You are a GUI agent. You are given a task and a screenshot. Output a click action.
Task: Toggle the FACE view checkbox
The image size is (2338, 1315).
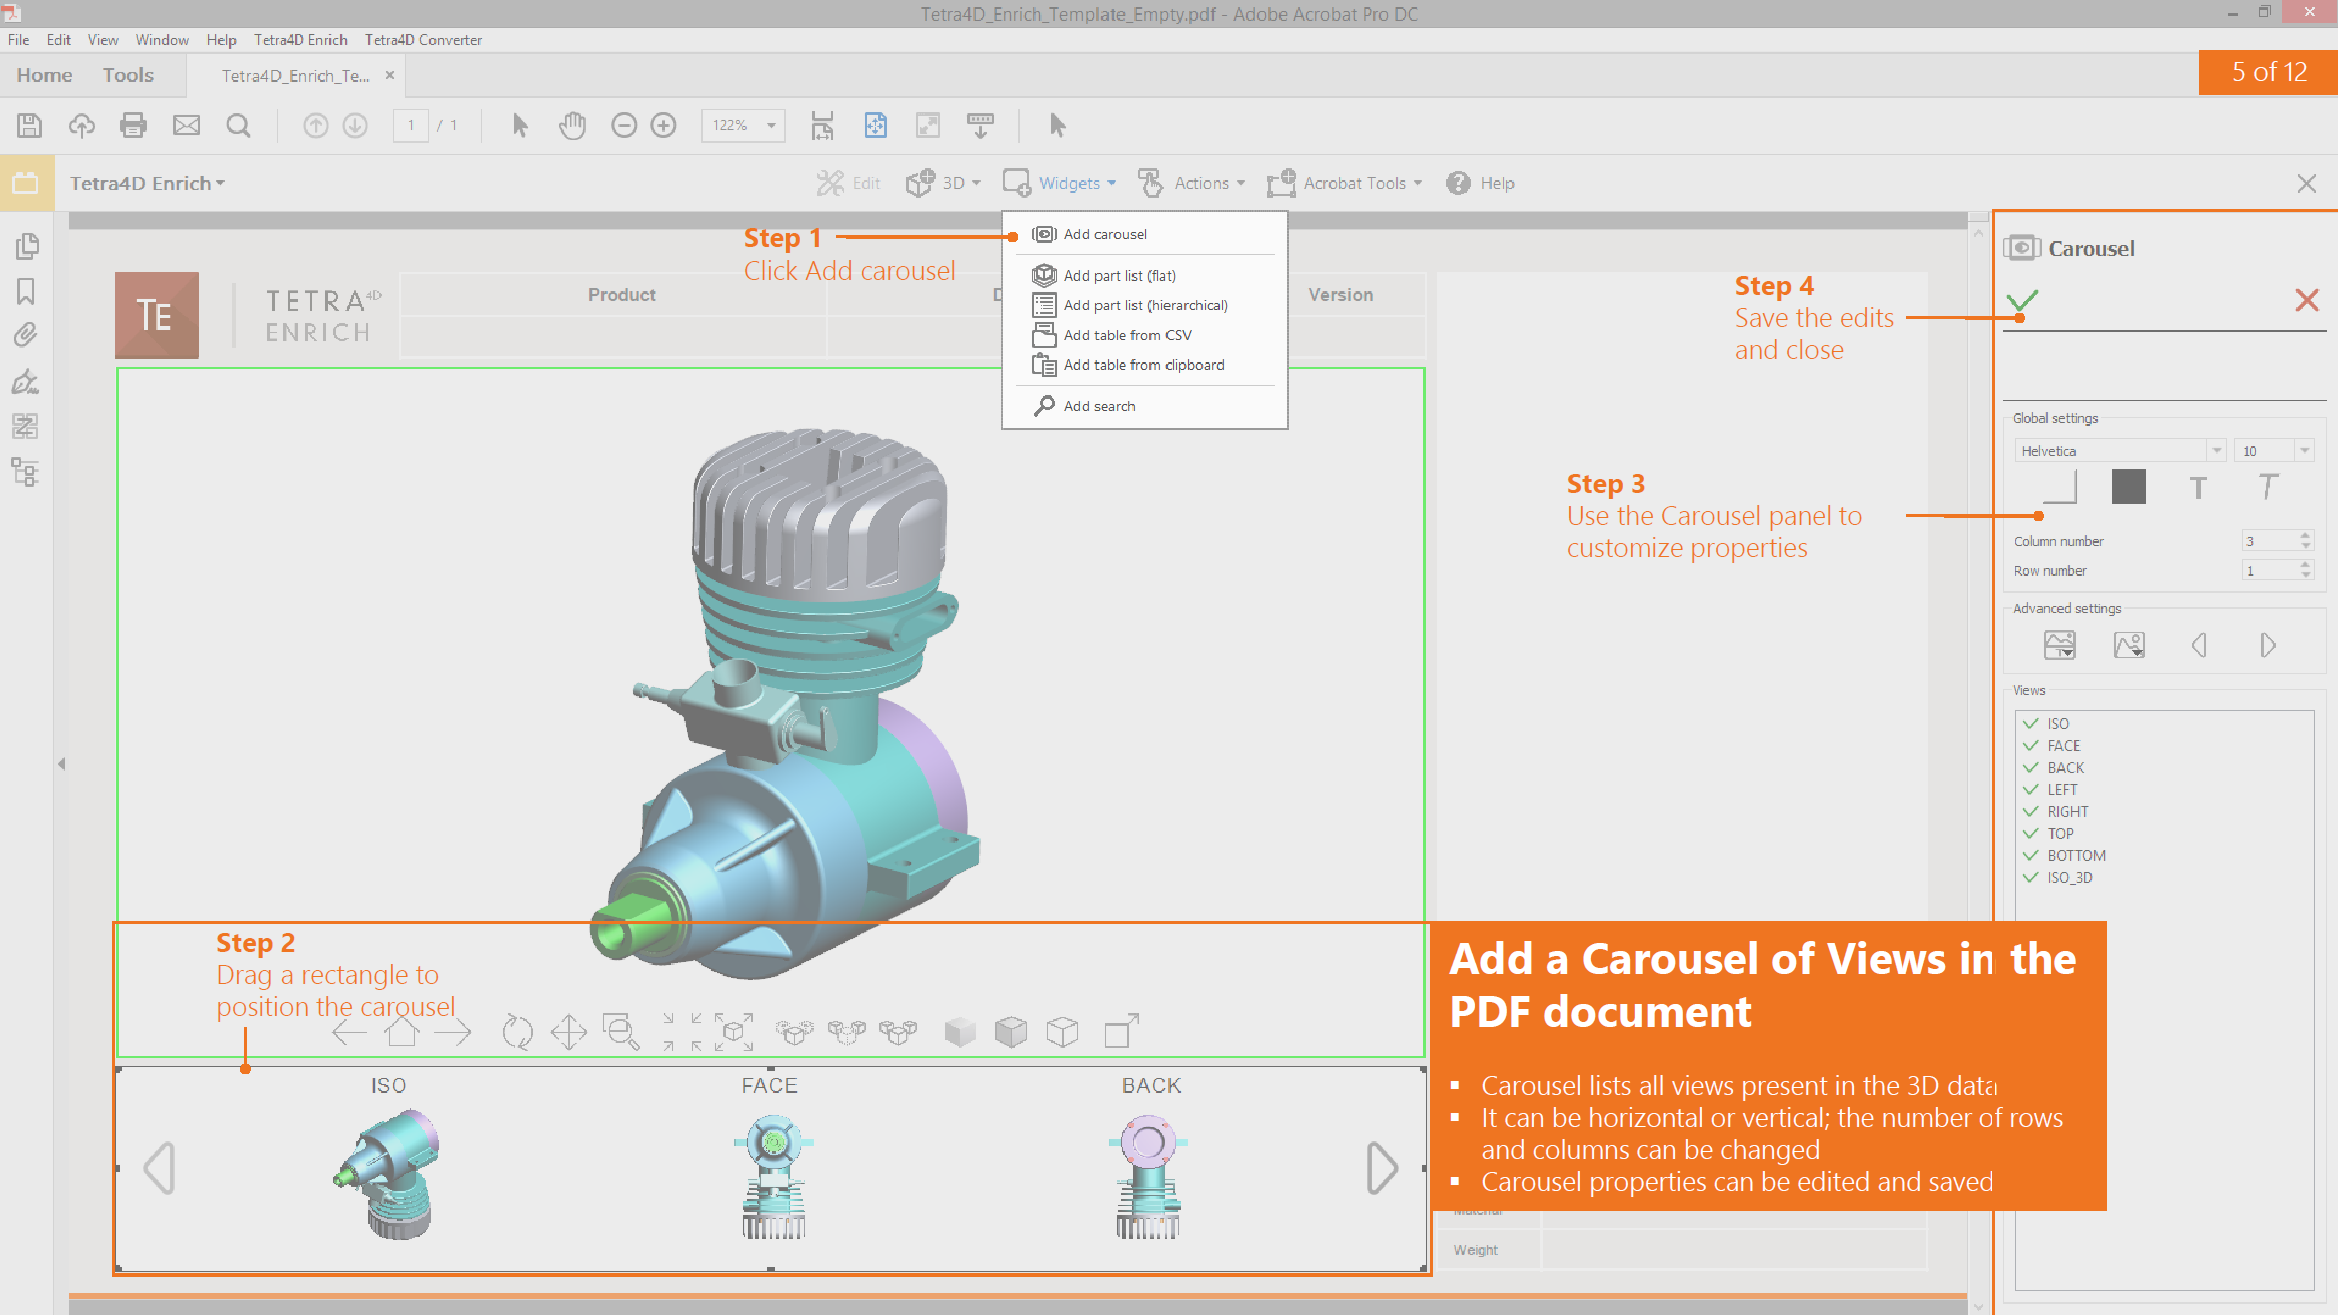pos(2031,745)
